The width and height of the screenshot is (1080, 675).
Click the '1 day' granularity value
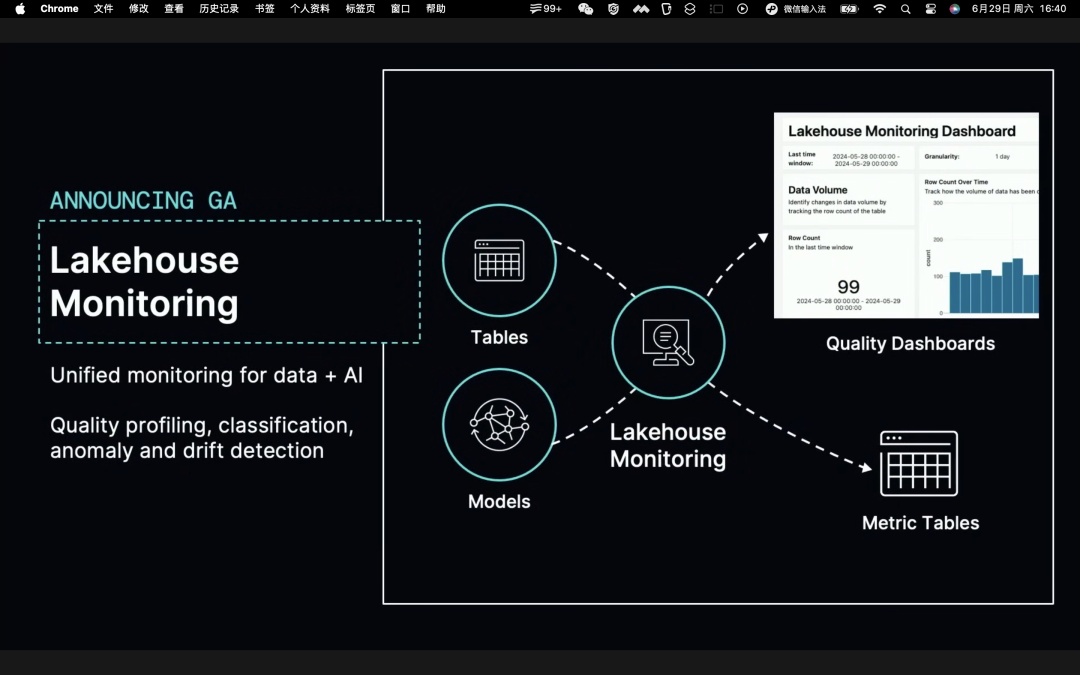click(x=1002, y=156)
